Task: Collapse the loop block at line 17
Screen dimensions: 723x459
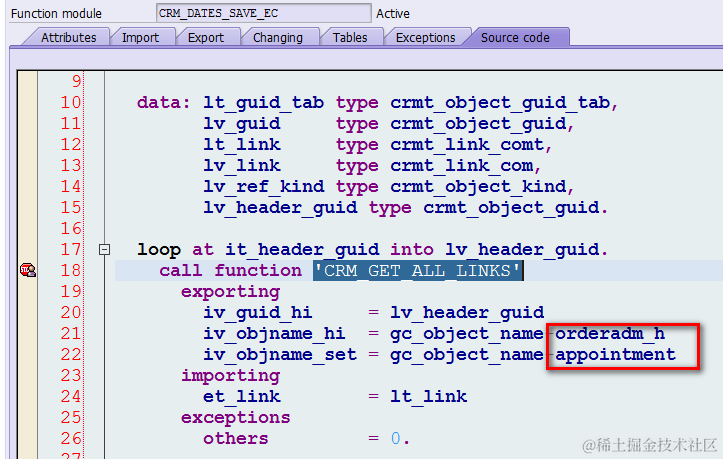Action: (105, 250)
